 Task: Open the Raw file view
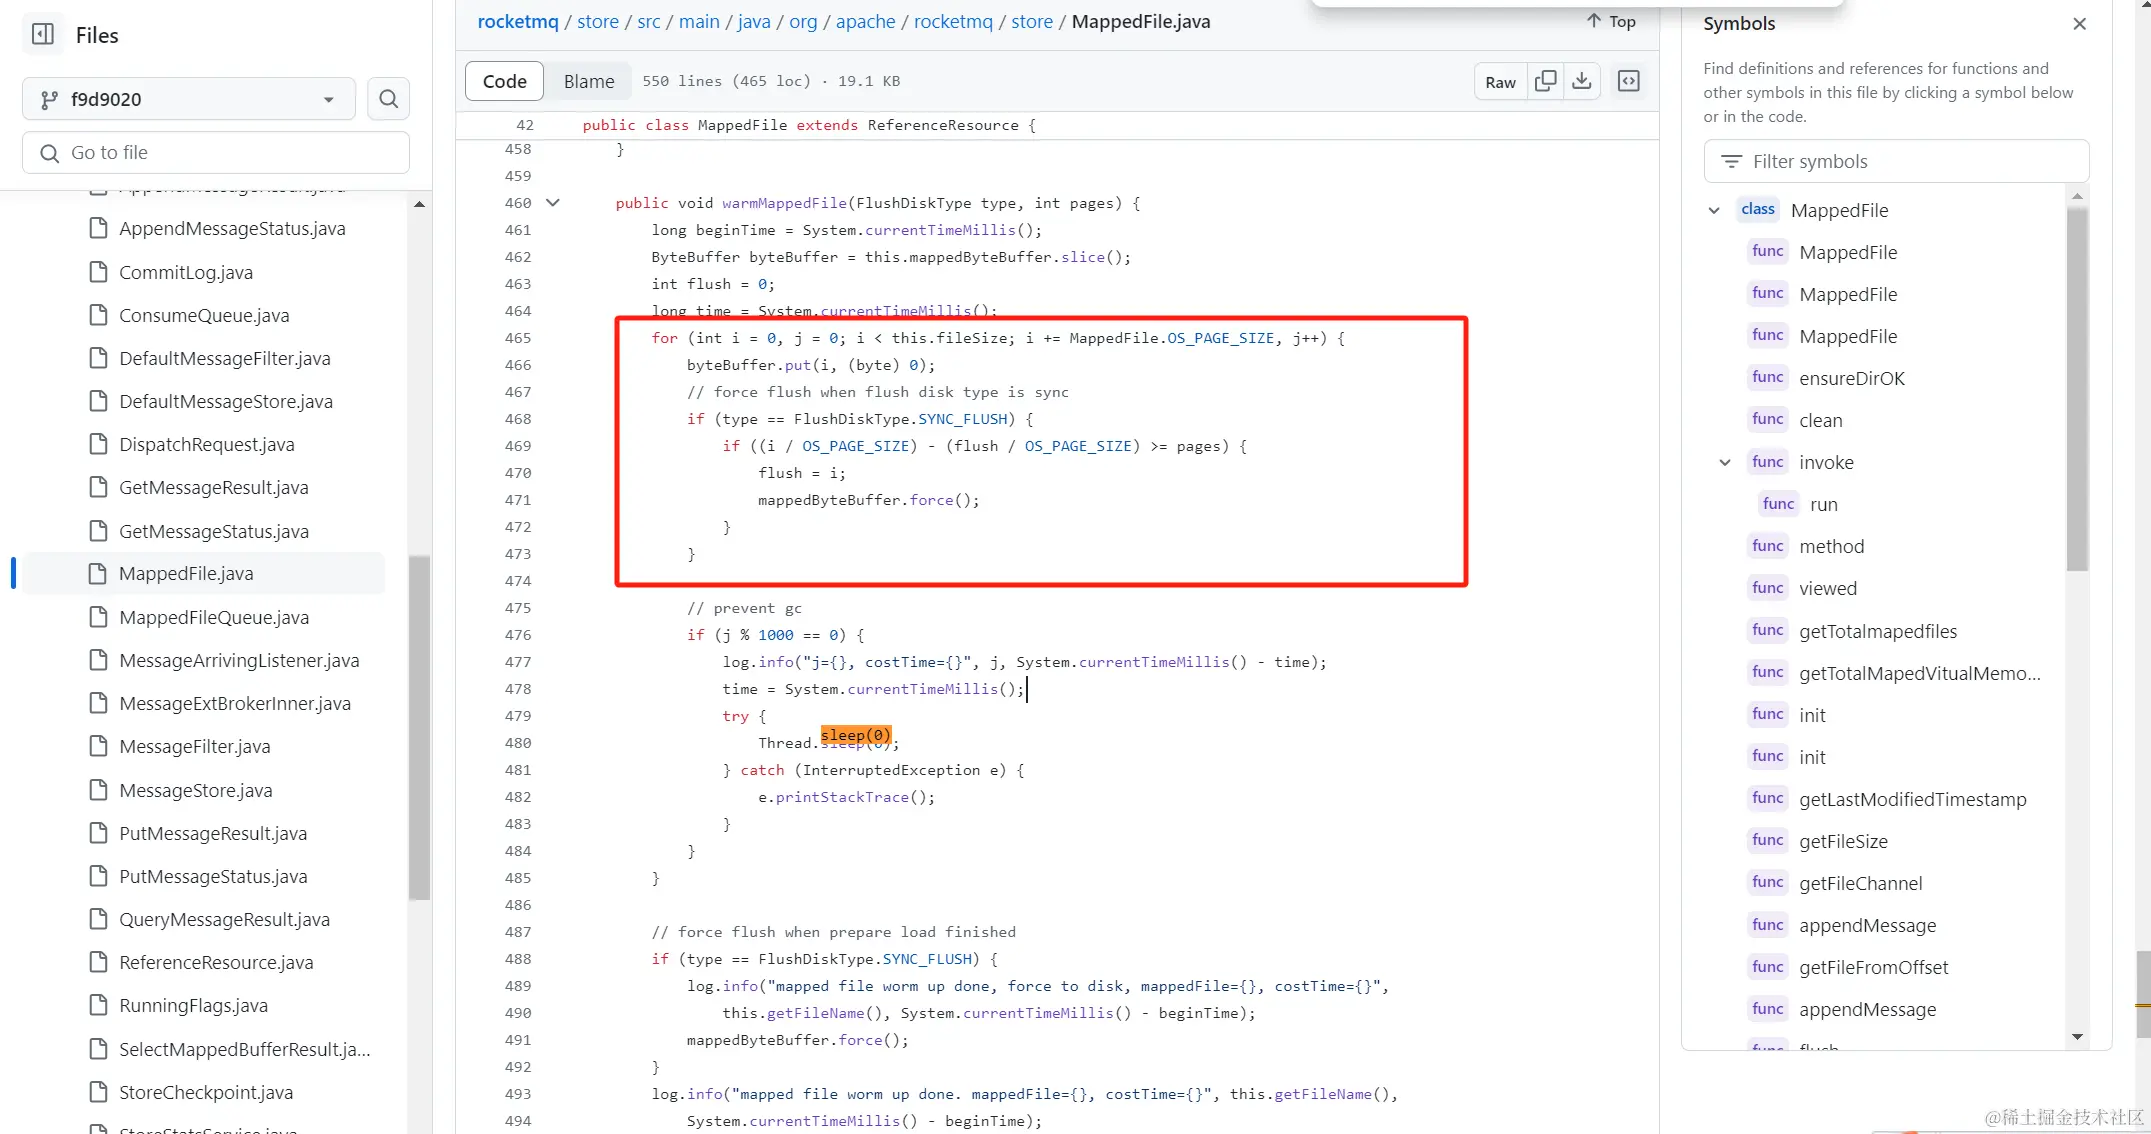[x=1500, y=82]
